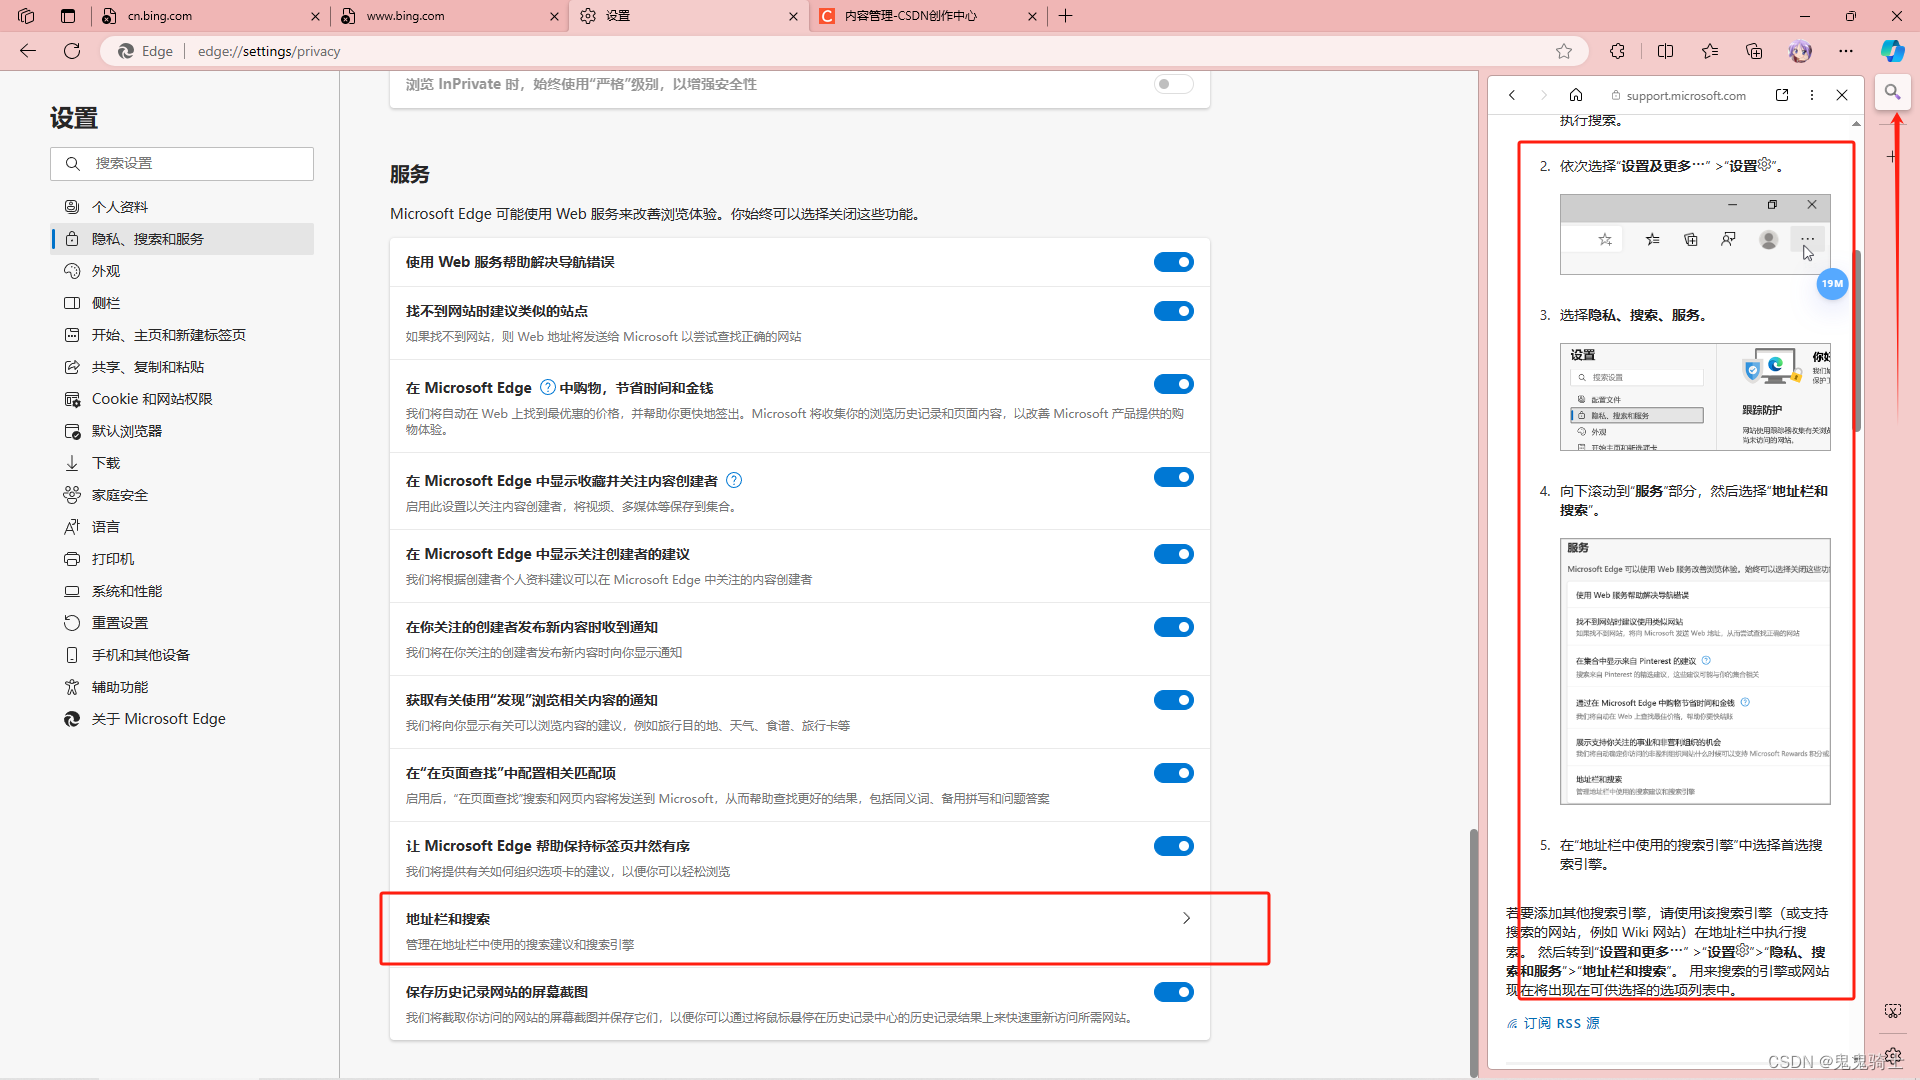Click the Copilot icon in toolbar
This screenshot has height=1080, width=1920.
(x=1892, y=51)
